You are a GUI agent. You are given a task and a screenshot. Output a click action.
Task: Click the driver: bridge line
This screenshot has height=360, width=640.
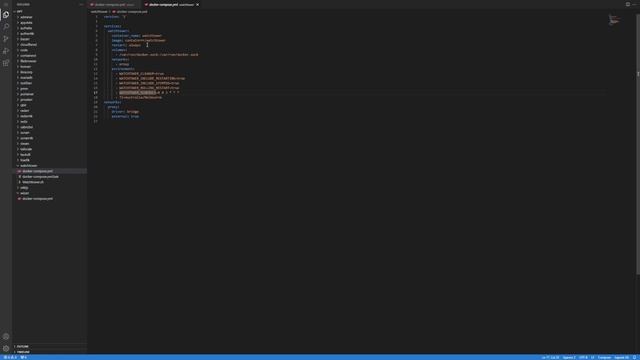point(125,112)
